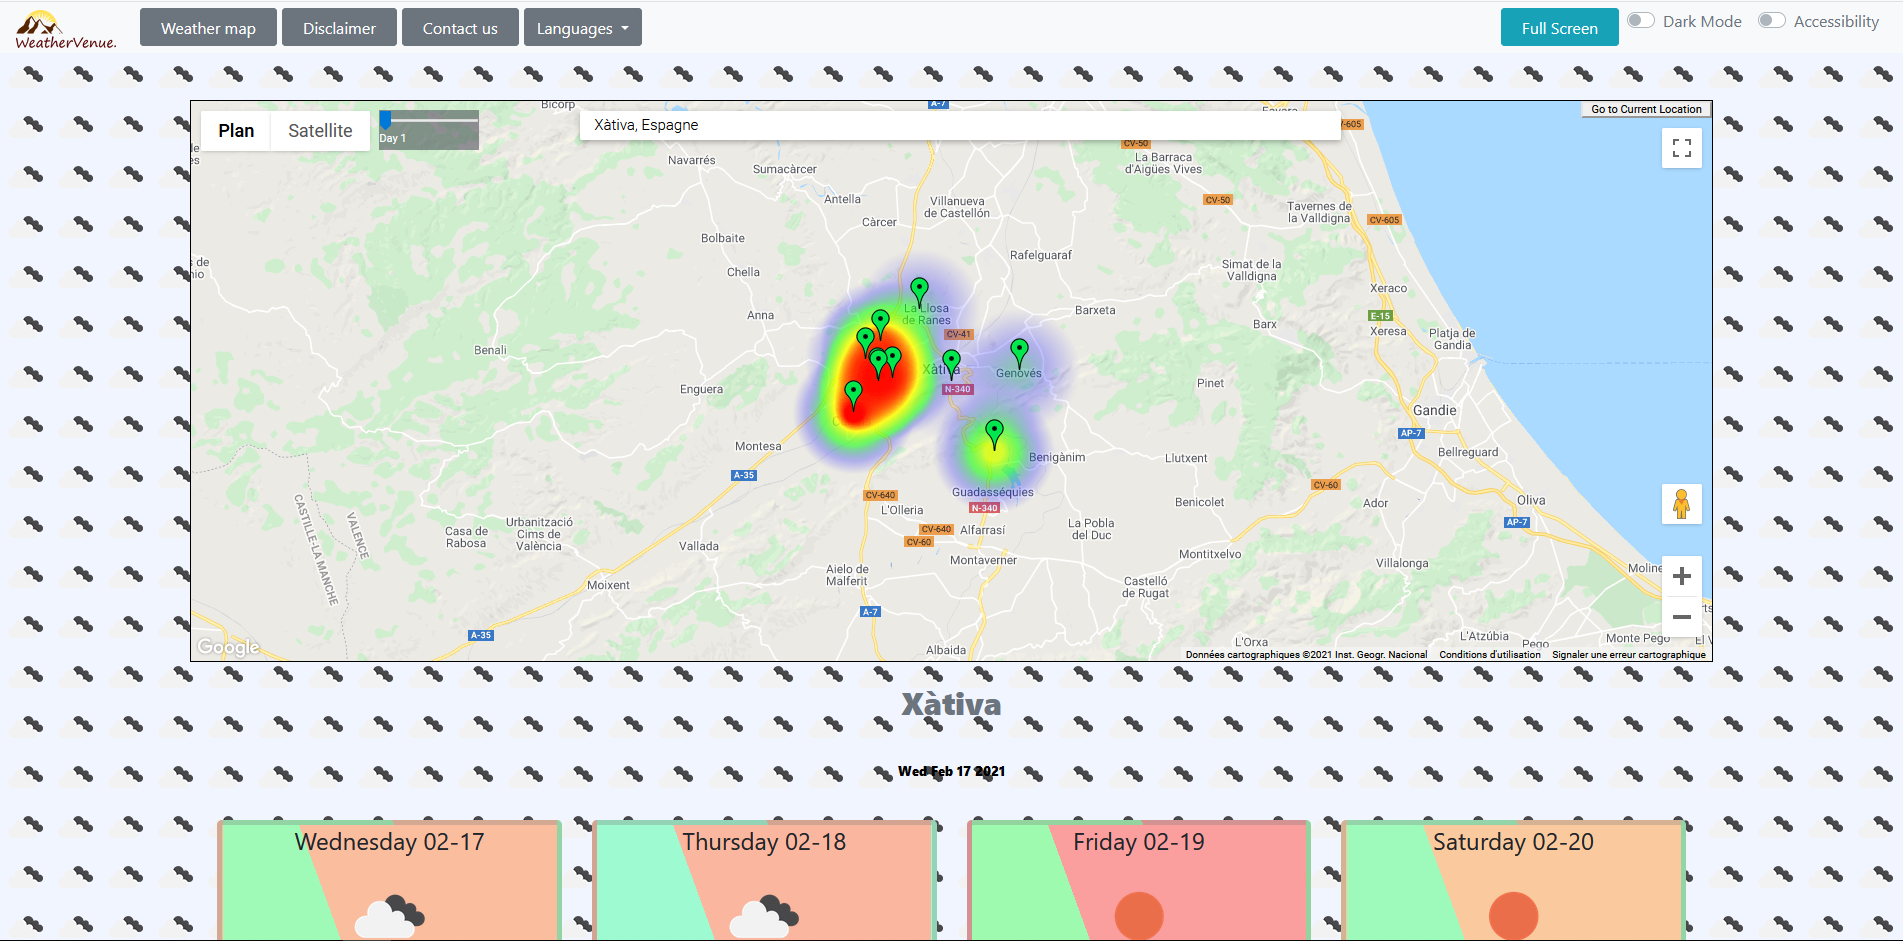The width and height of the screenshot is (1903, 941).
Task: Select the green marker at Genovés
Action: [1019, 354]
